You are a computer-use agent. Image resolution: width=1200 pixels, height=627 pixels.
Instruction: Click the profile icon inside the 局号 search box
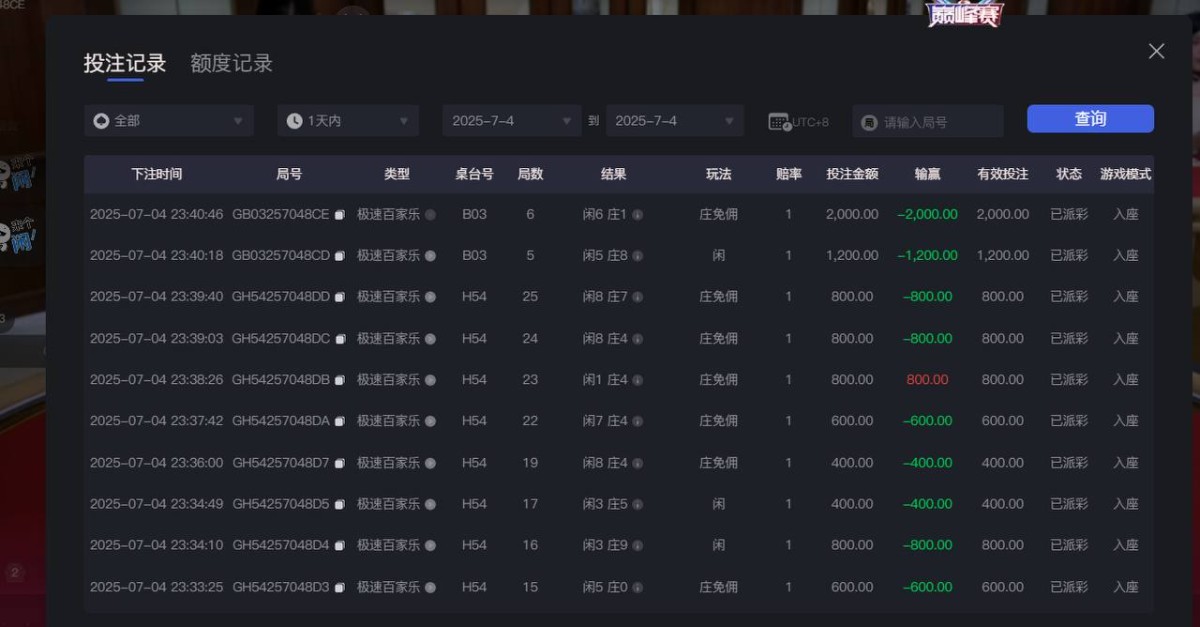pyautogui.click(x=868, y=121)
